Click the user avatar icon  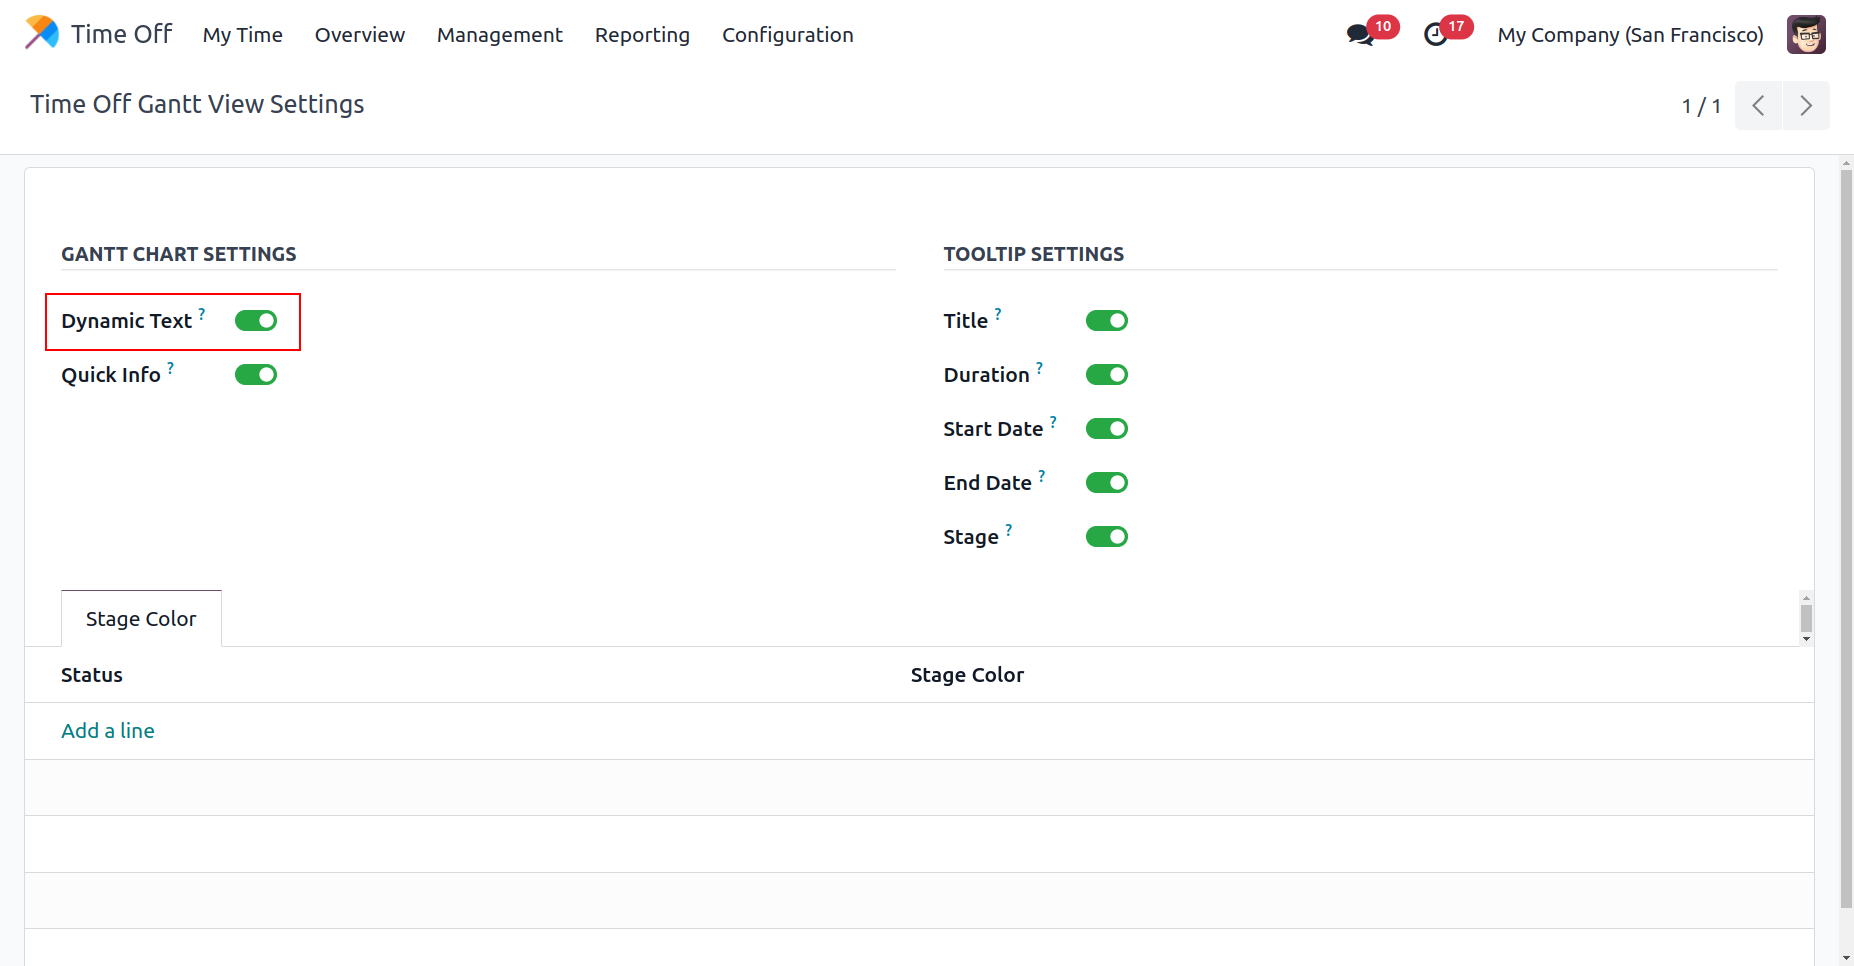(x=1806, y=35)
